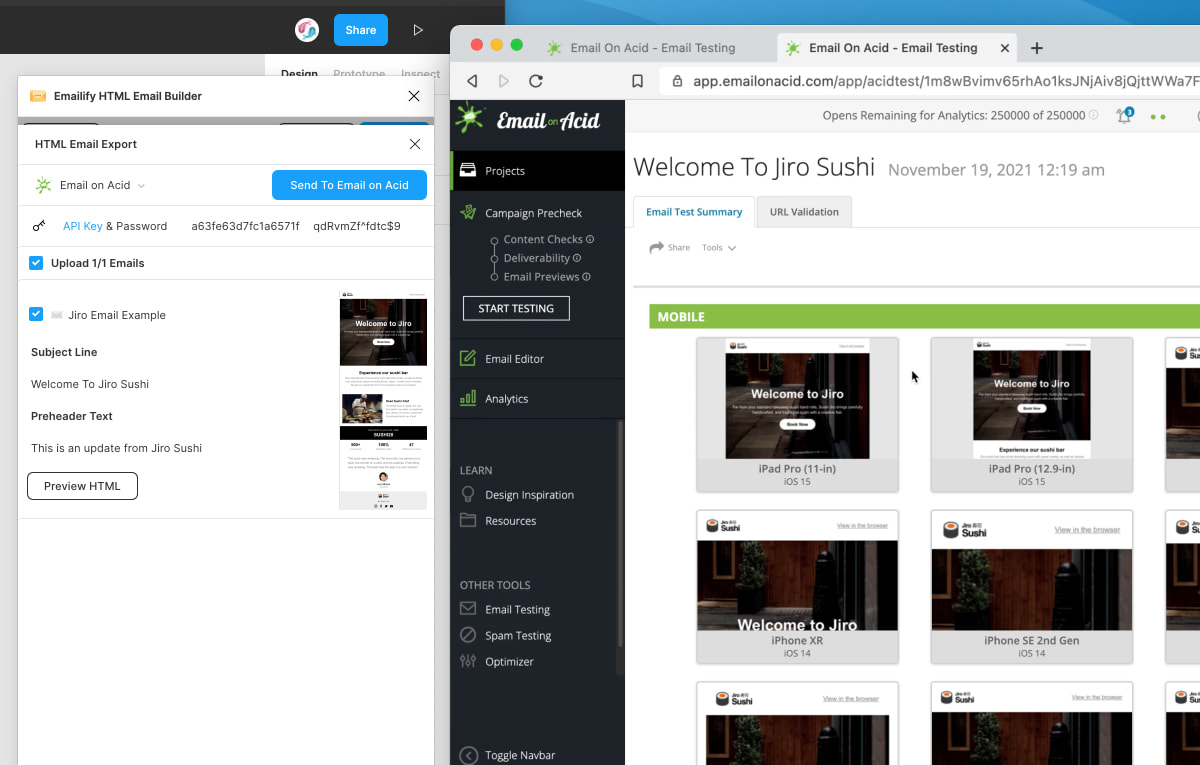Screen dimensions: 1200x765
Task: Reload the browser page
Action: (536, 81)
